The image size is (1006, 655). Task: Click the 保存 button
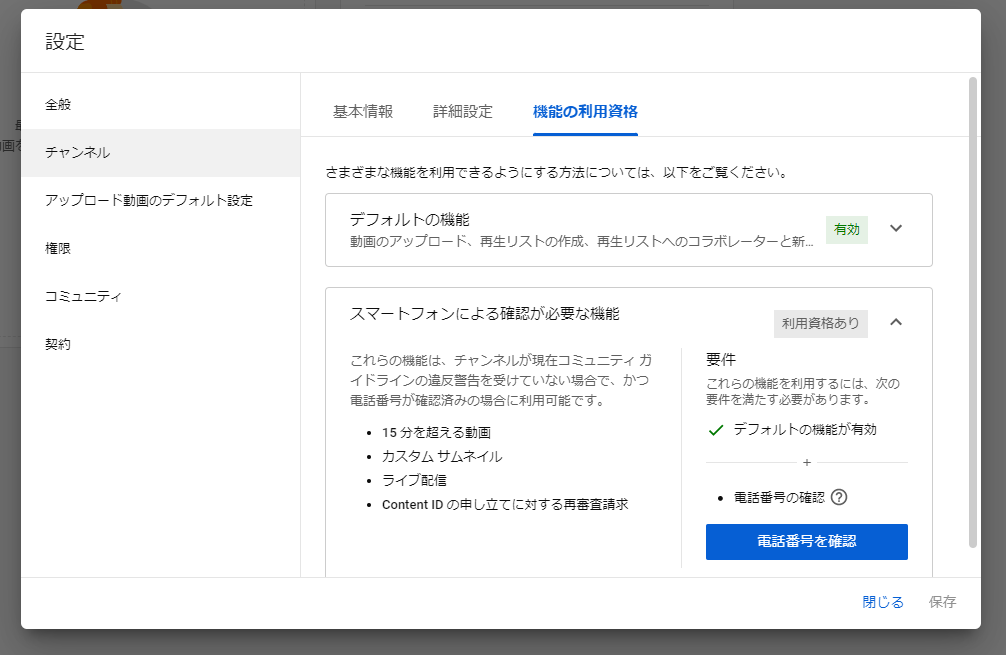click(942, 601)
